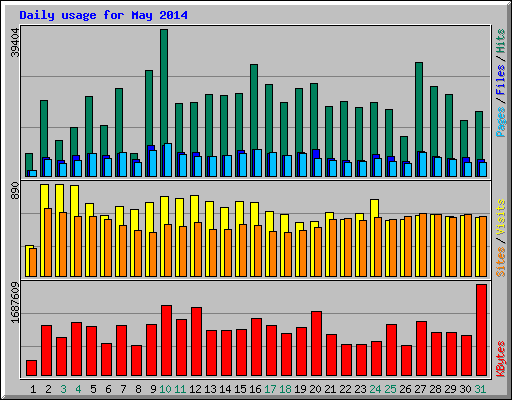Click the orange sites bar for day 28
Screen dimensions: 512x400
pyautogui.click(x=438, y=245)
